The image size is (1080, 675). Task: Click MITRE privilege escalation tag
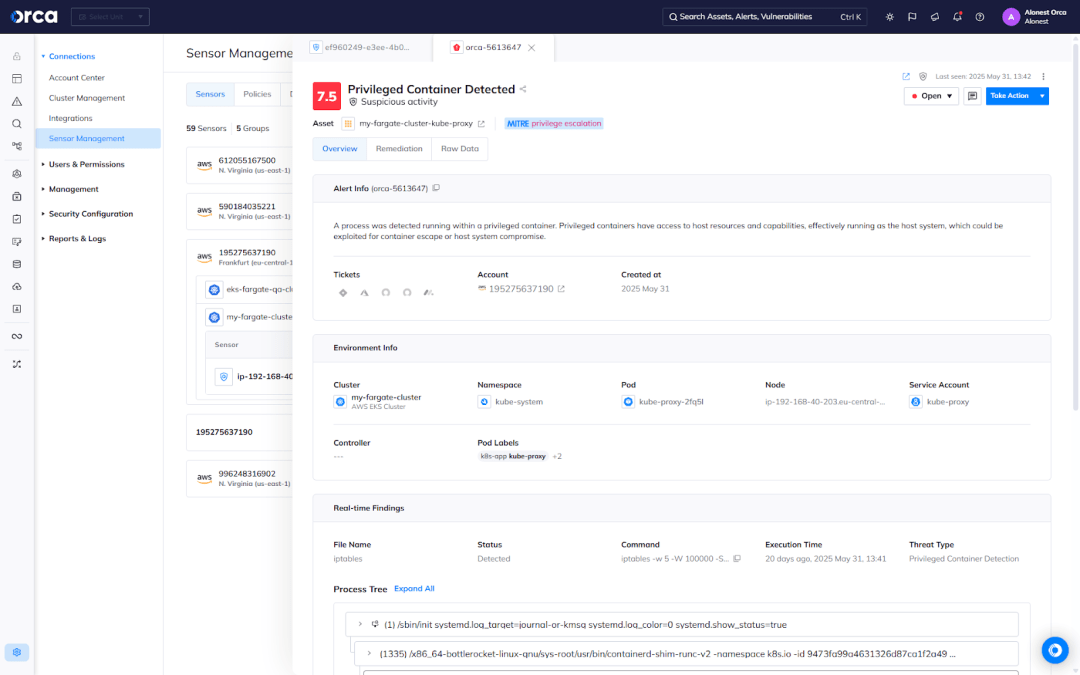point(554,124)
